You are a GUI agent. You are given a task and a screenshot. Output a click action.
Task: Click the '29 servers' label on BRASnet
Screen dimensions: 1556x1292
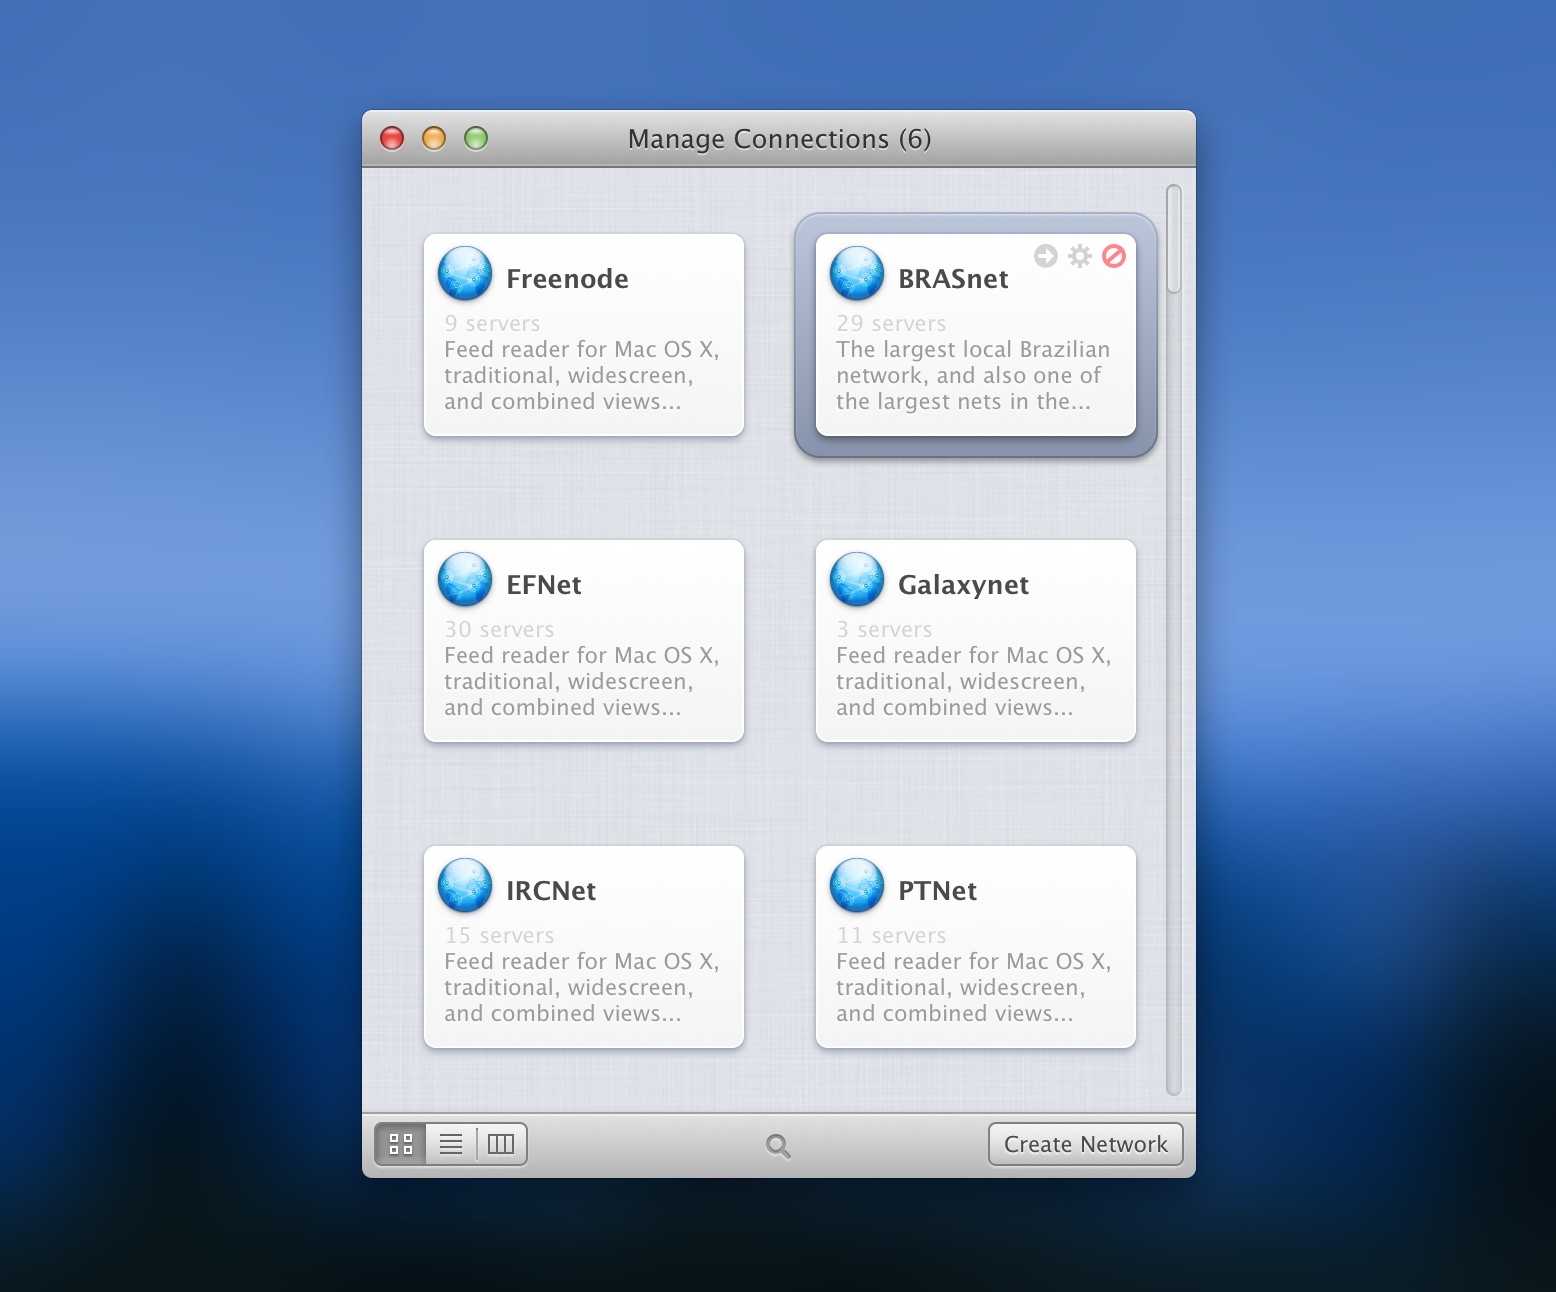891,323
